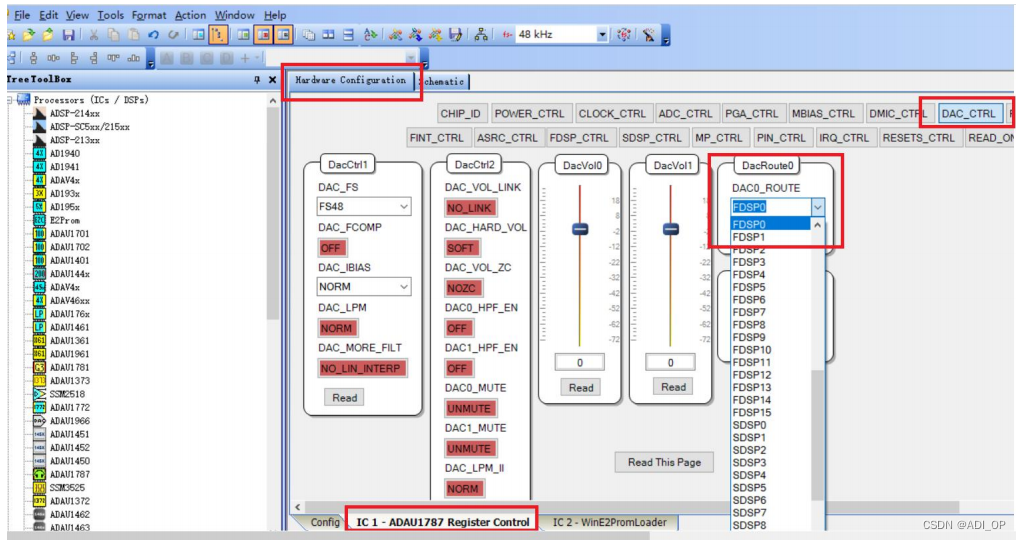Click the Read This Page button
The image size is (1021, 540).
pos(664,462)
